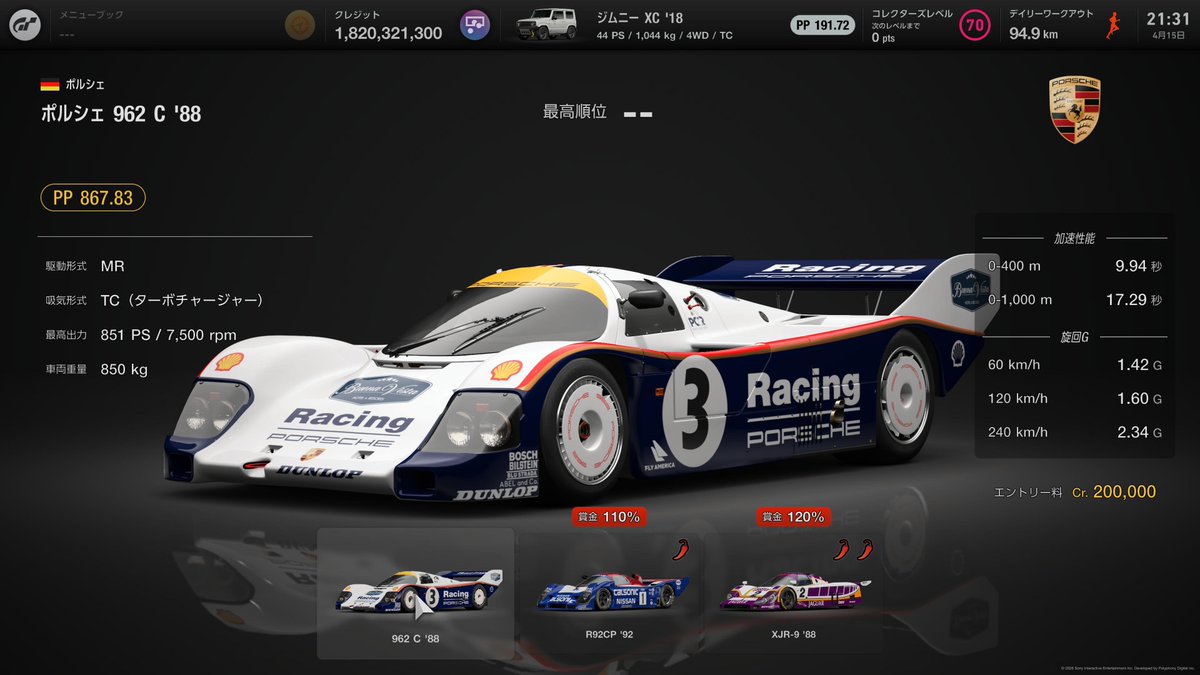Screen dimensions: 1200x675
Task: Click the 851 PS / 7,500 rpm power row
Action: pos(141,335)
